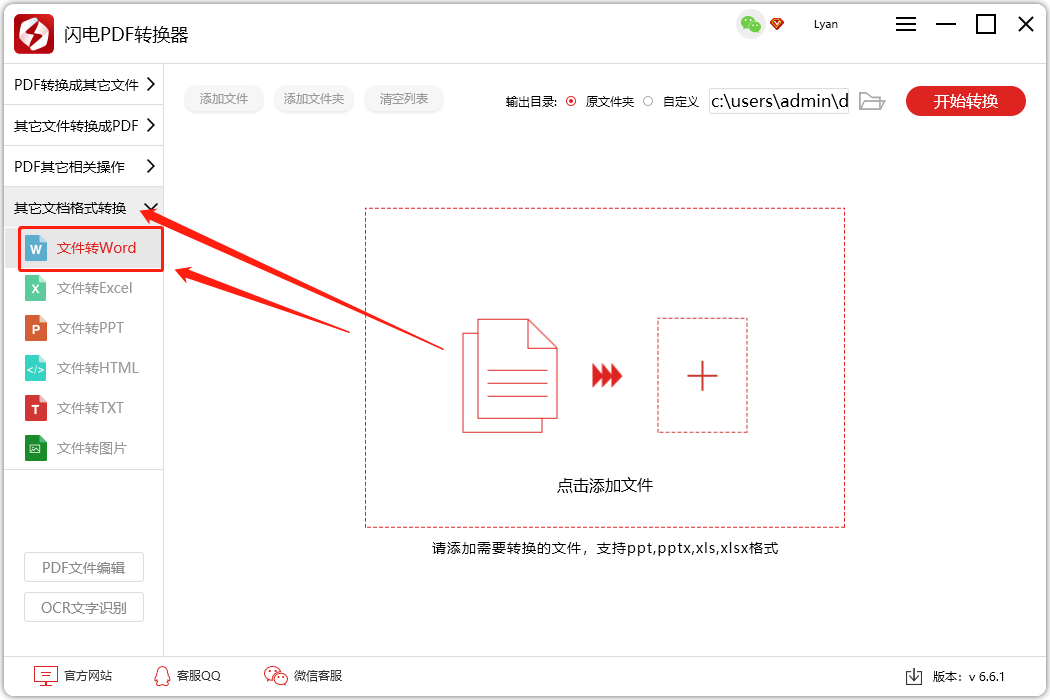This screenshot has height=700, width=1050.
Task: Click the triple arrow conversion icon
Action: 607,376
